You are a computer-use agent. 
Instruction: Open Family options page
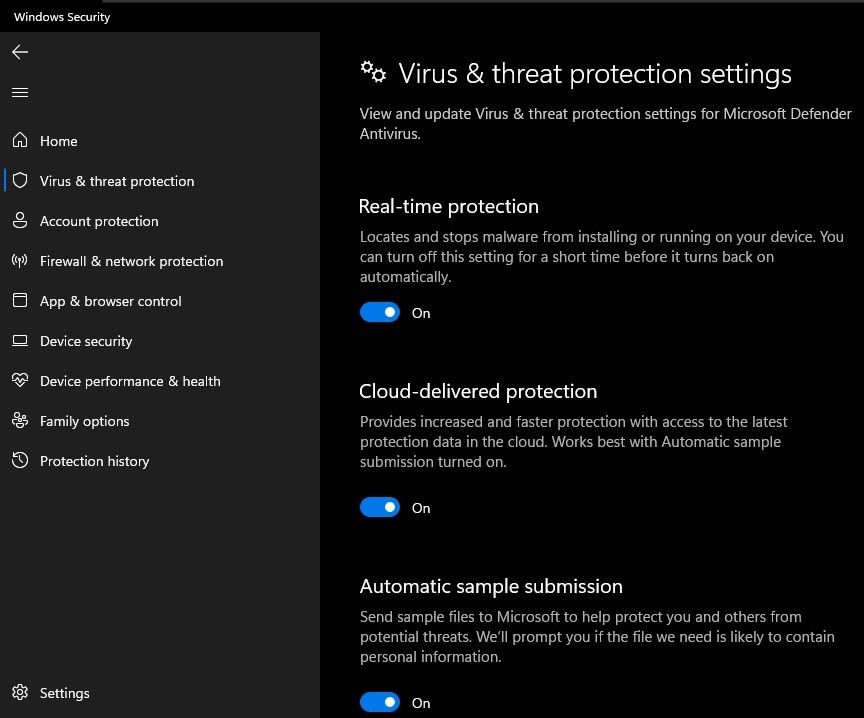(x=84, y=421)
